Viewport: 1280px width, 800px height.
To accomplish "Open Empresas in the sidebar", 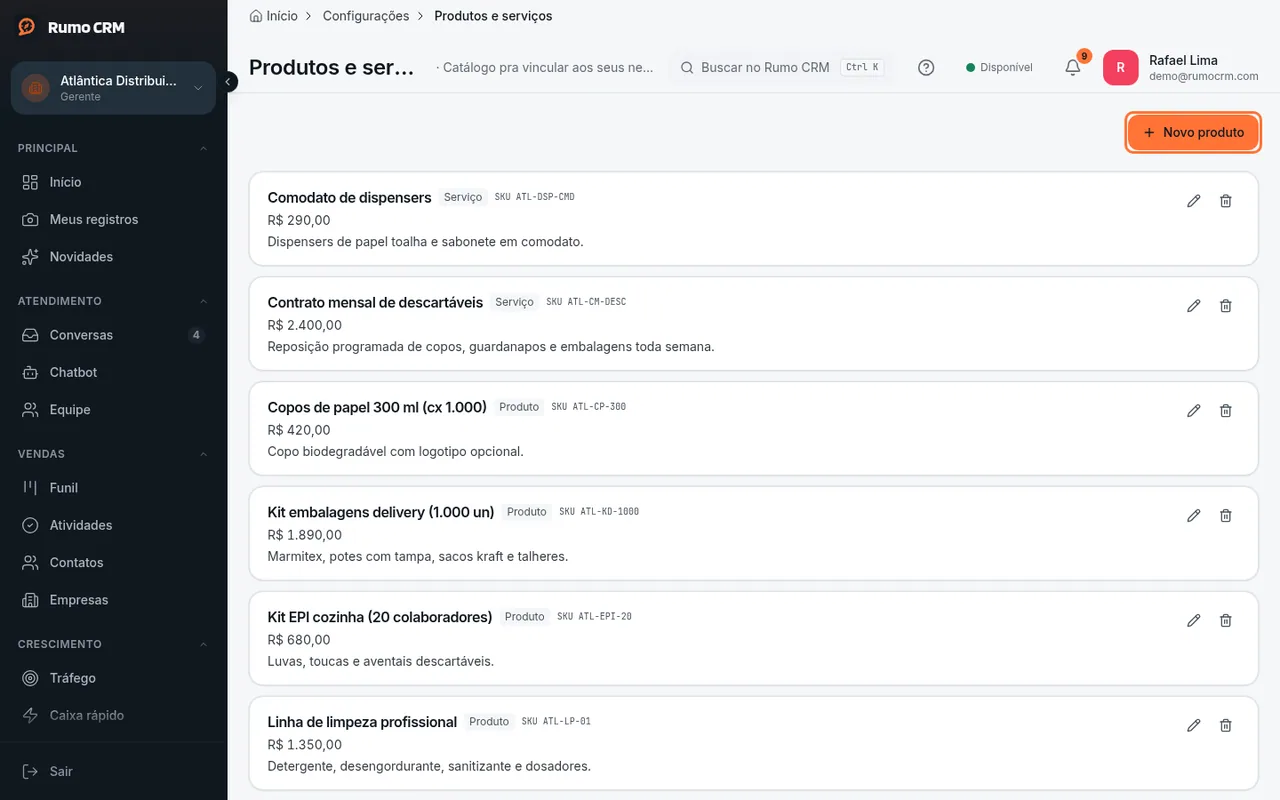I will [113, 600].
